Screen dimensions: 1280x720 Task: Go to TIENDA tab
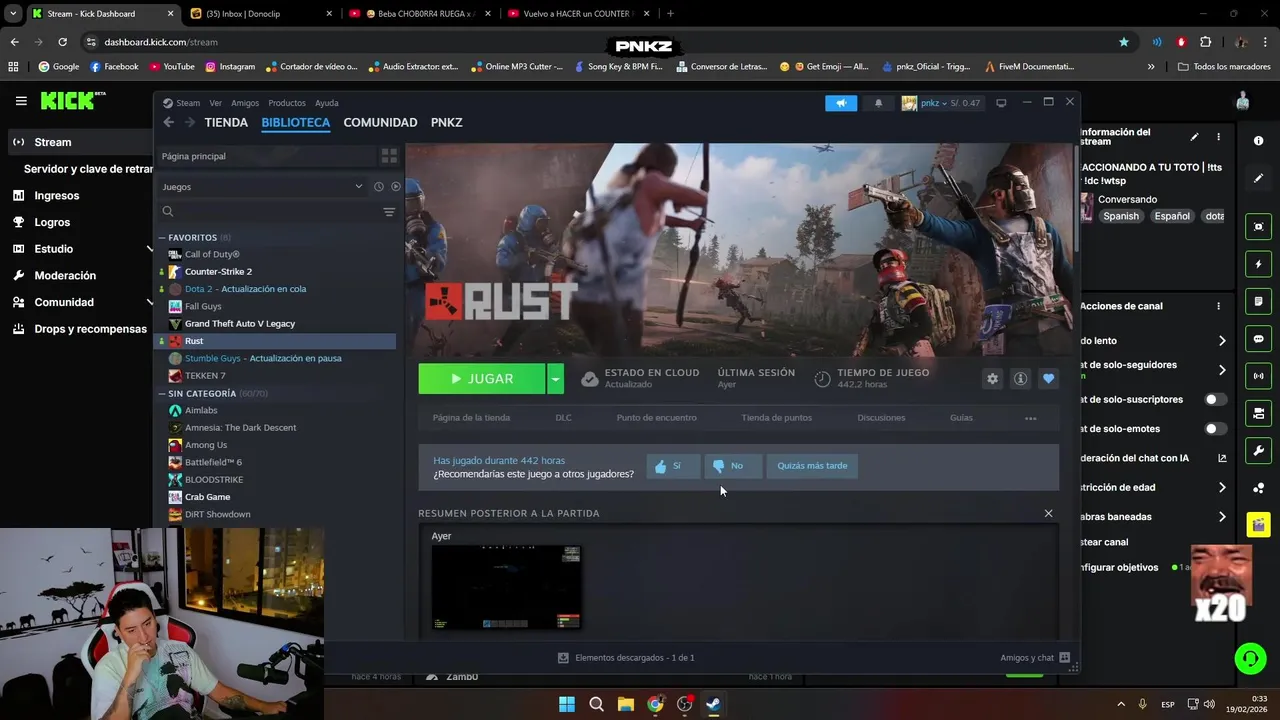pos(226,122)
